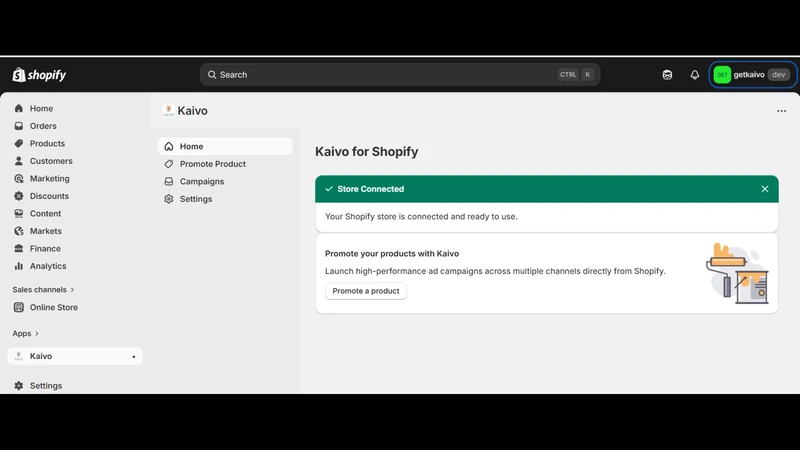The height and width of the screenshot is (450, 800).
Task: Open the sidekick assistant icon in top bar
Action: click(x=667, y=75)
